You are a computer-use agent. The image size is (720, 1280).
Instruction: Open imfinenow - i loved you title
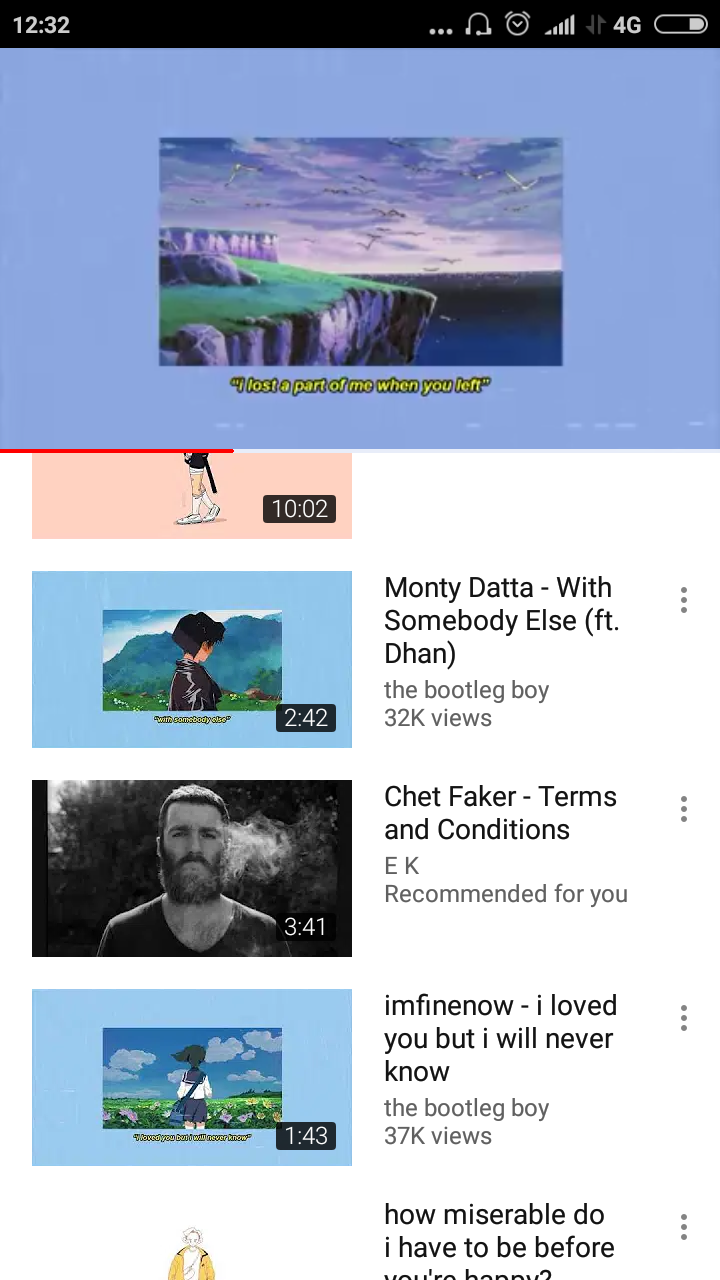pyautogui.click(x=500, y=1038)
